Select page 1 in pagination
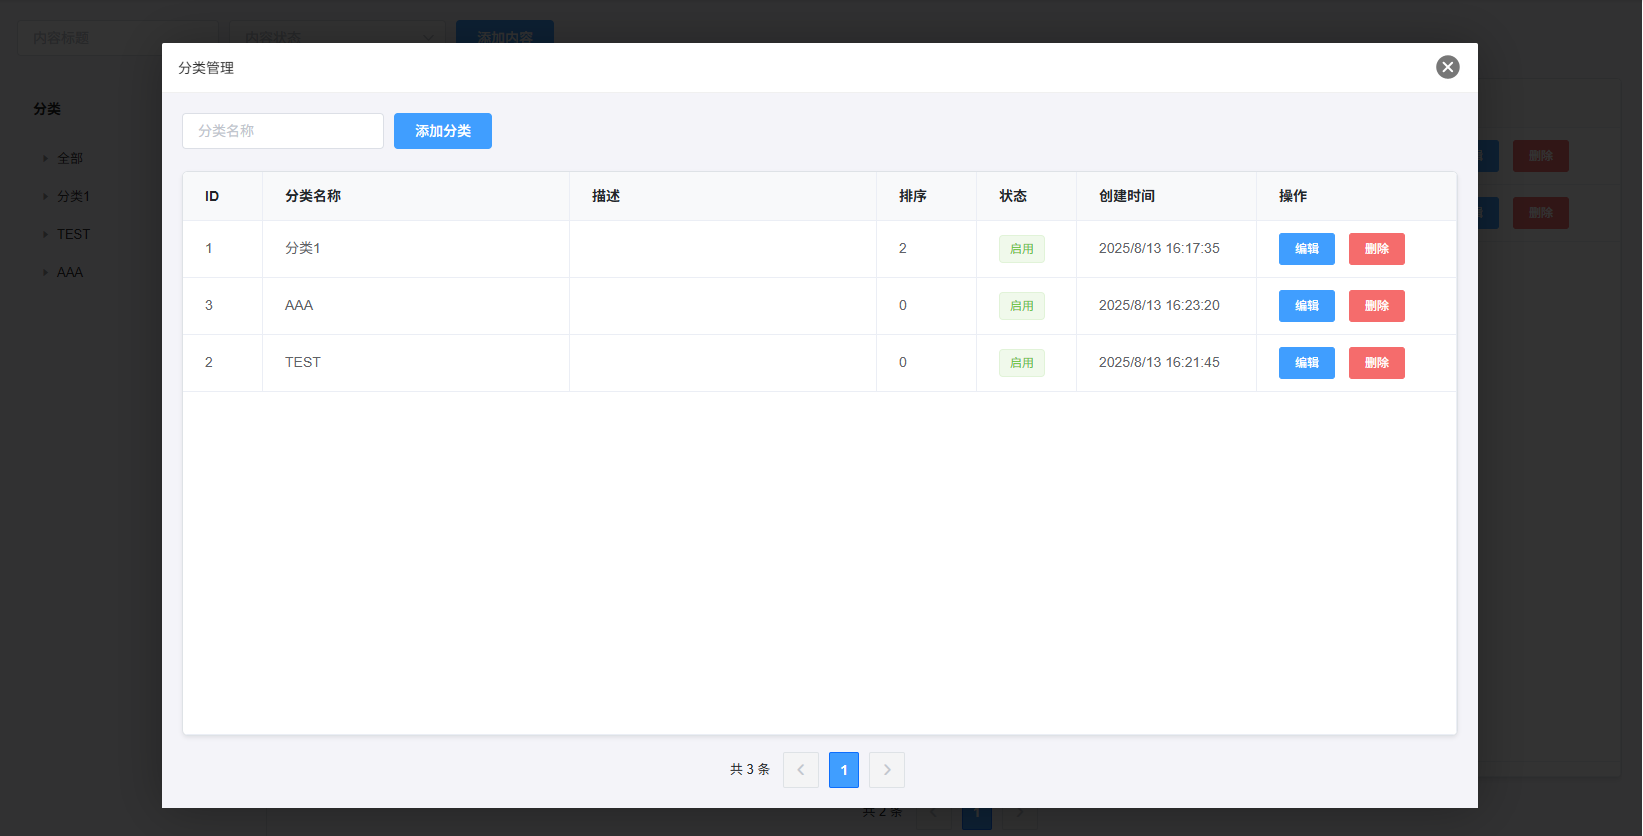 point(844,770)
